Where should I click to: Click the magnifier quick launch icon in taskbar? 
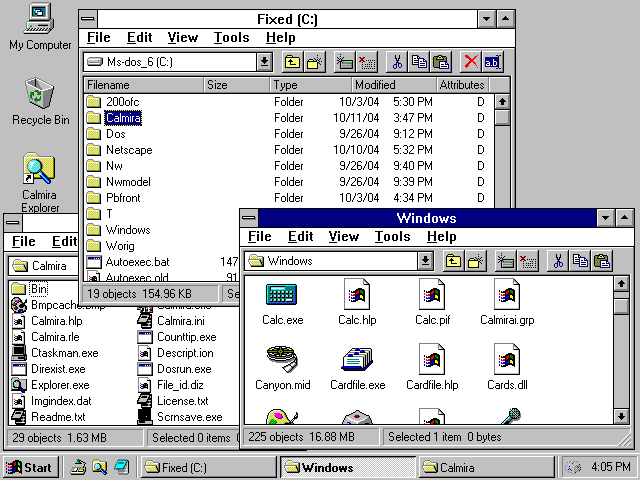click(x=99, y=467)
